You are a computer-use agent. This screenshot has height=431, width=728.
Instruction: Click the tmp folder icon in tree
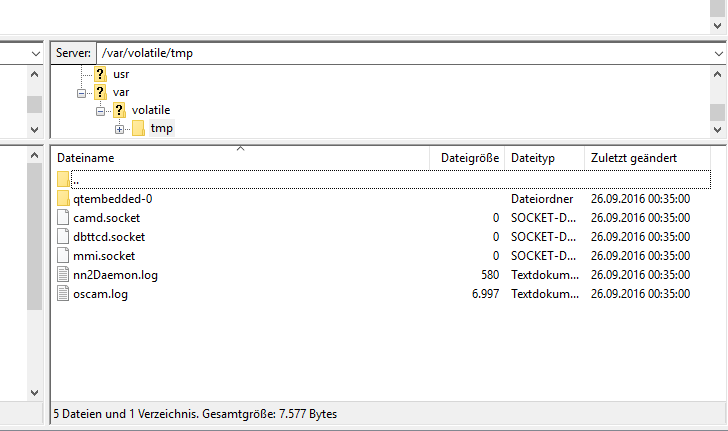(x=138, y=128)
